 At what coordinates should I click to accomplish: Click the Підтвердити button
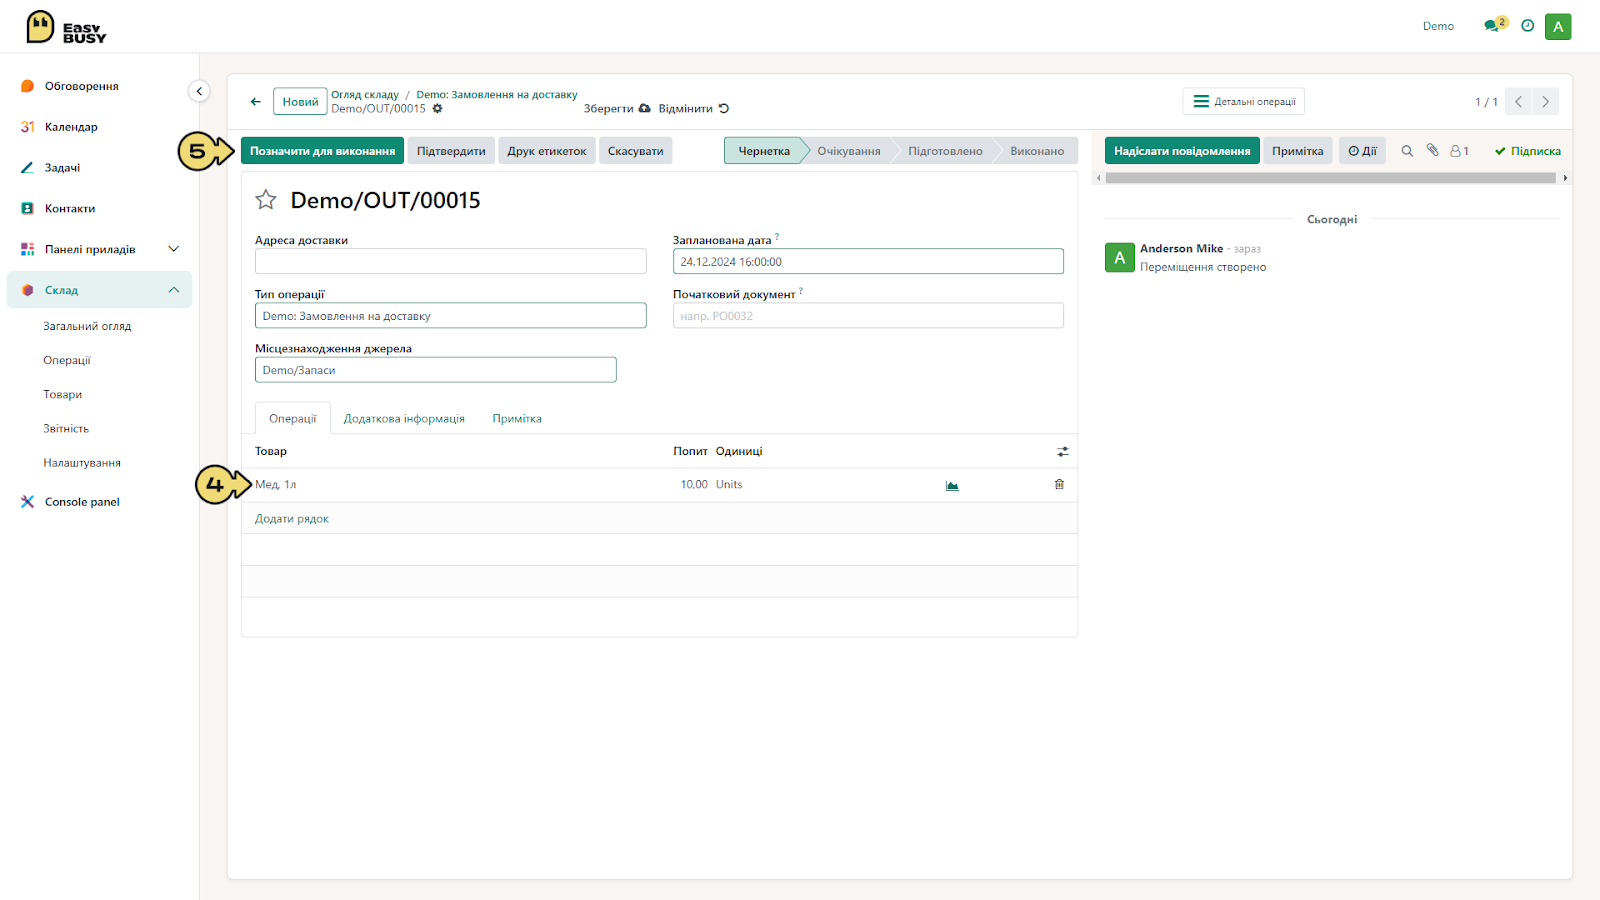[451, 151]
